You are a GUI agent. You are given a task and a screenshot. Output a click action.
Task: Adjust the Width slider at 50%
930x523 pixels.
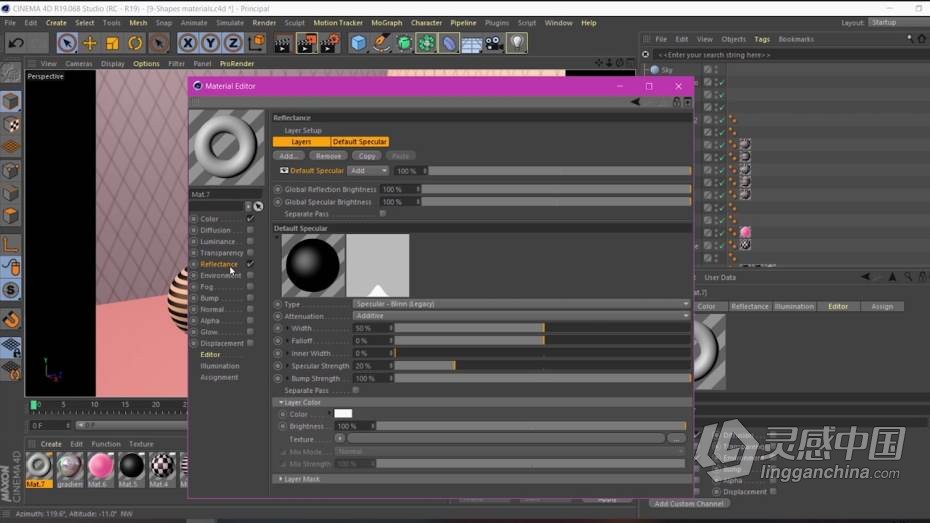(543, 328)
